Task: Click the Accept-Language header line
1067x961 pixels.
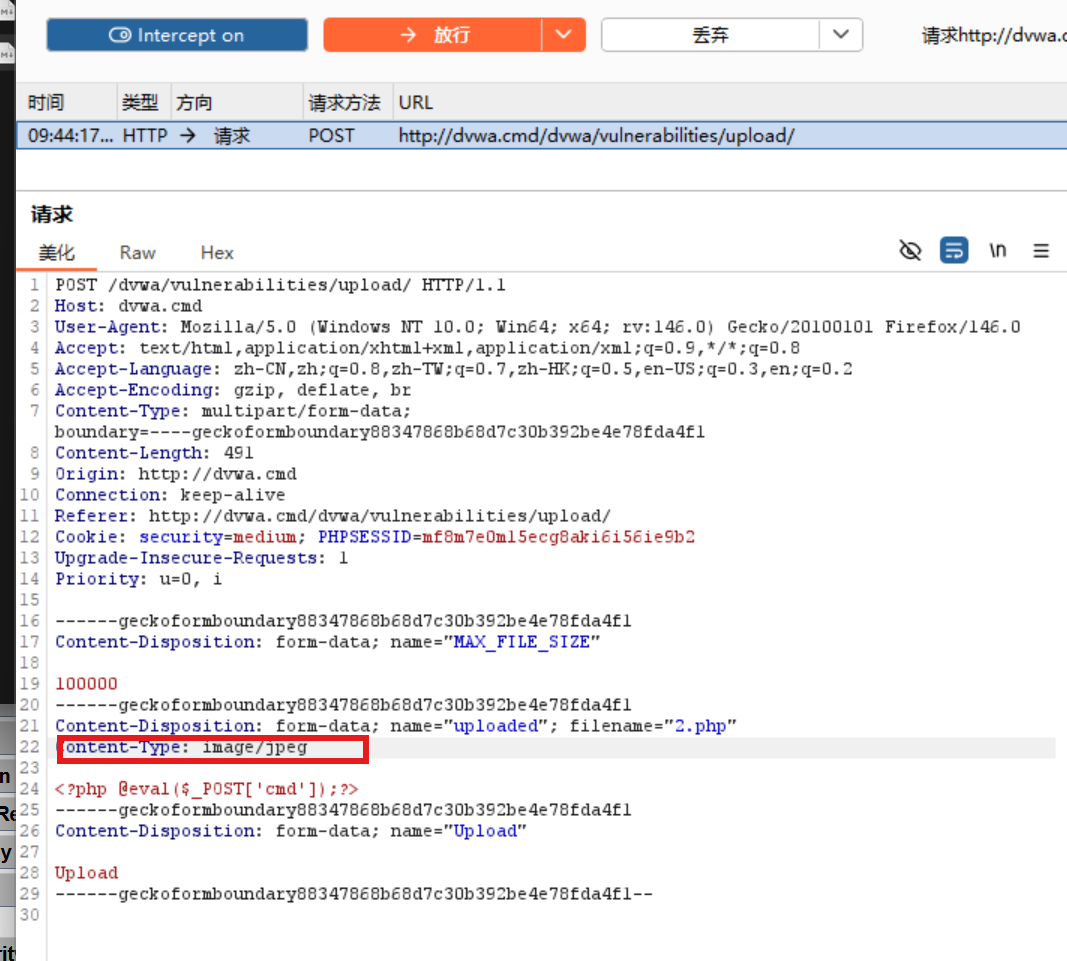Action: (x=453, y=369)
